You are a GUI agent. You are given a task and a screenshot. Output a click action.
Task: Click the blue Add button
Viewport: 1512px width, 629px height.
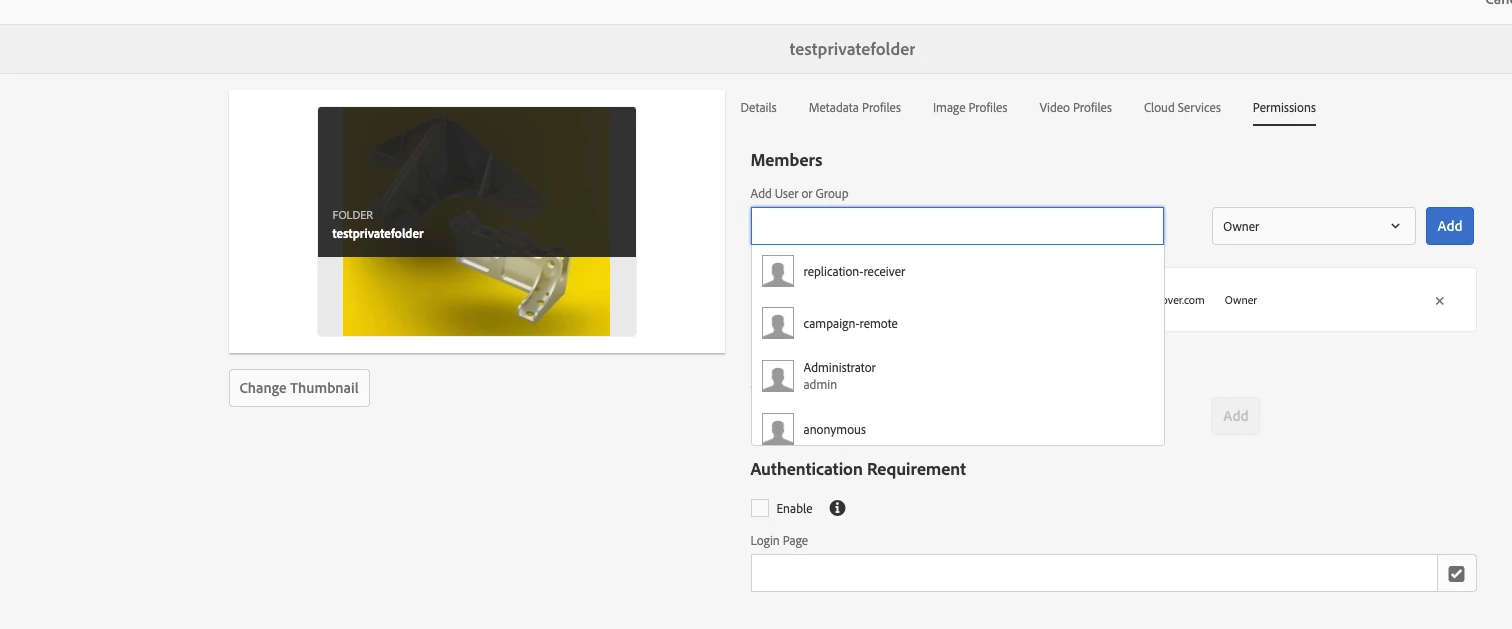(x=1450, y=226)
